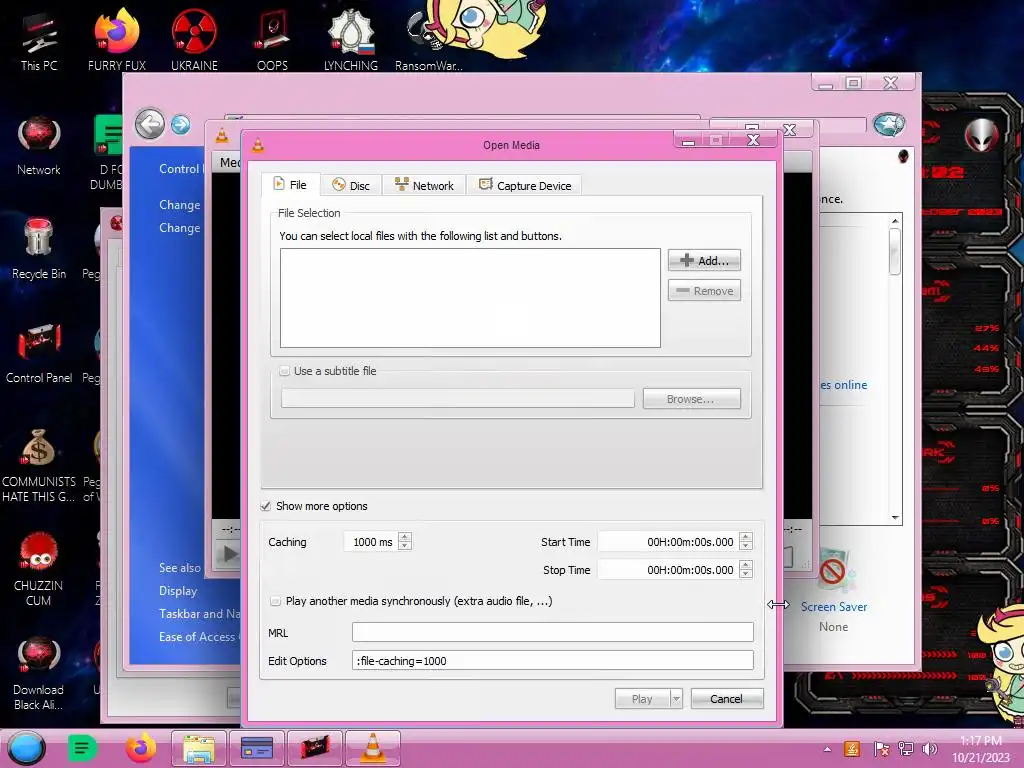Switch to VLC cone in taskbar
The height and width of the screenshot is (768, 1024).
(x=372, y=748)
